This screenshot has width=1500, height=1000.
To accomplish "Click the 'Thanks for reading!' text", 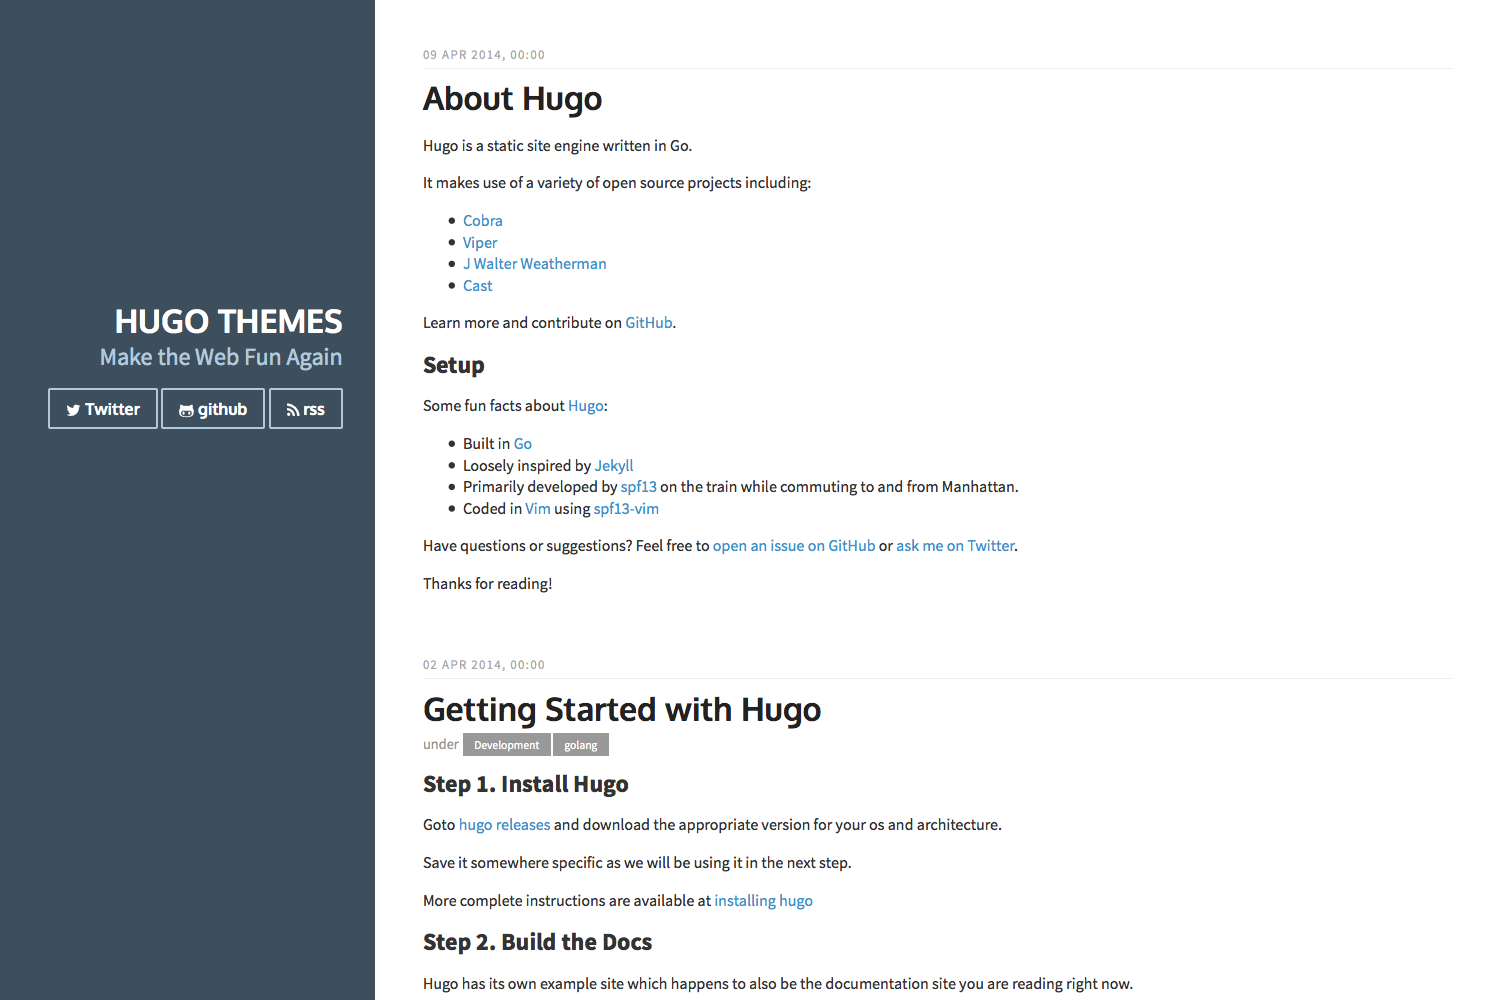I will tap(487, 584).
